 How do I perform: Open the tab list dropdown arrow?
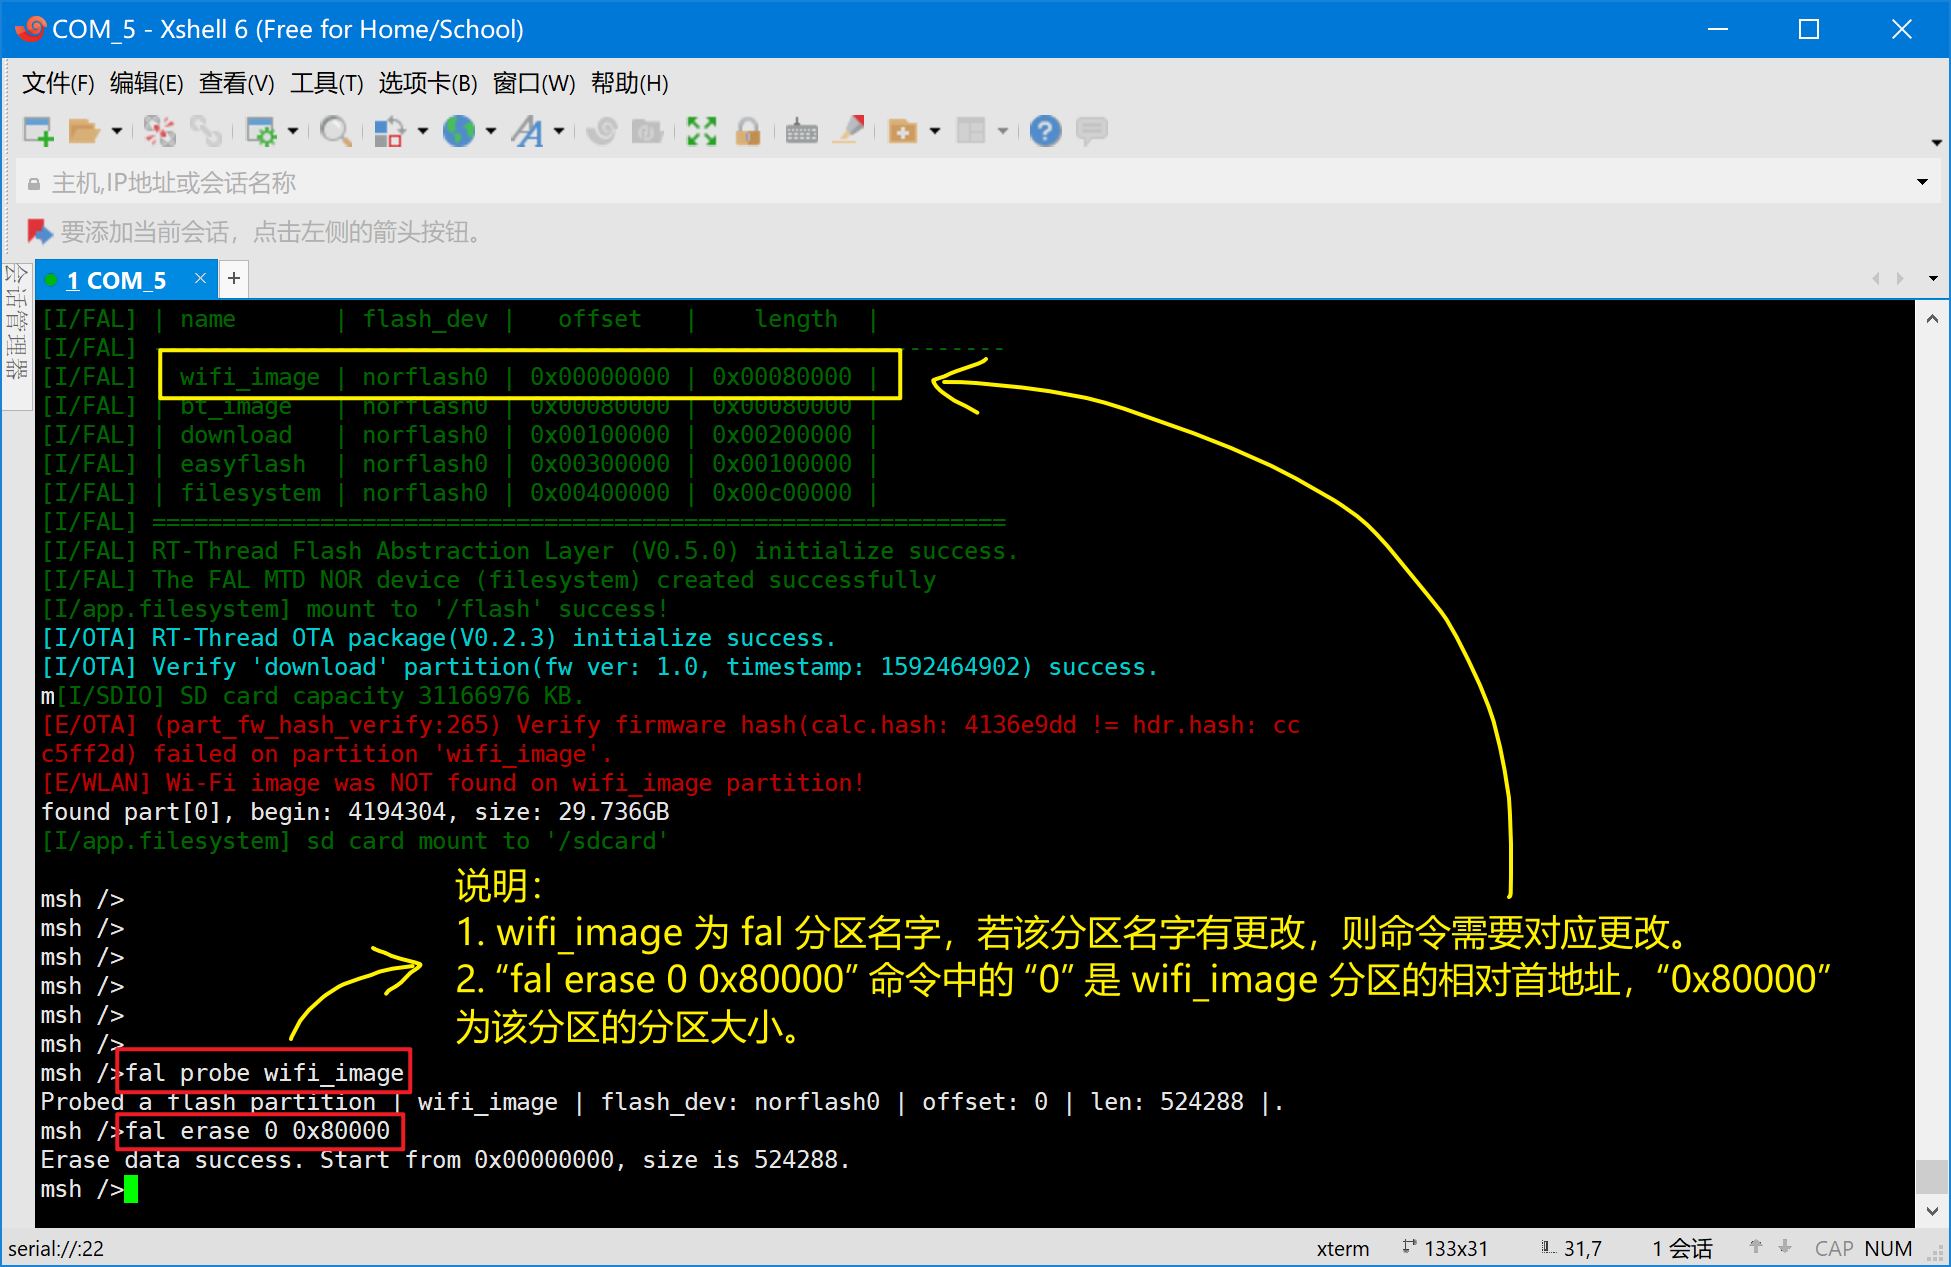coord(1932,278)
